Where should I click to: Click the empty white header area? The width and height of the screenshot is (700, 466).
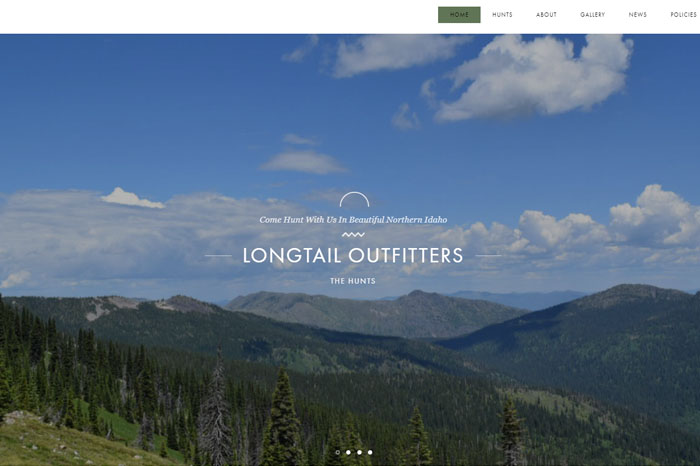pos(214,17)
